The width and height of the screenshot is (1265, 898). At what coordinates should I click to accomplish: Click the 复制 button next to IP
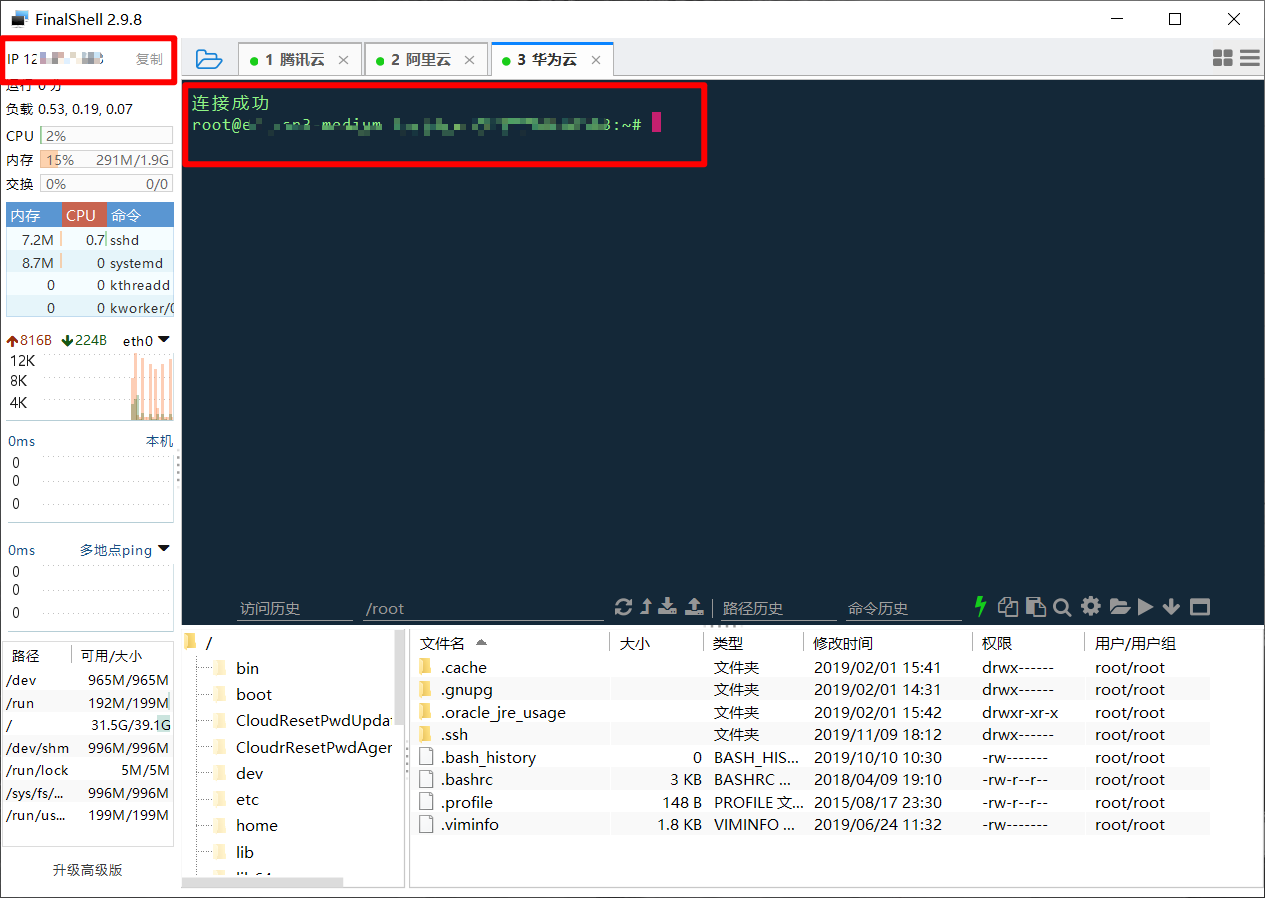point(149,59)
